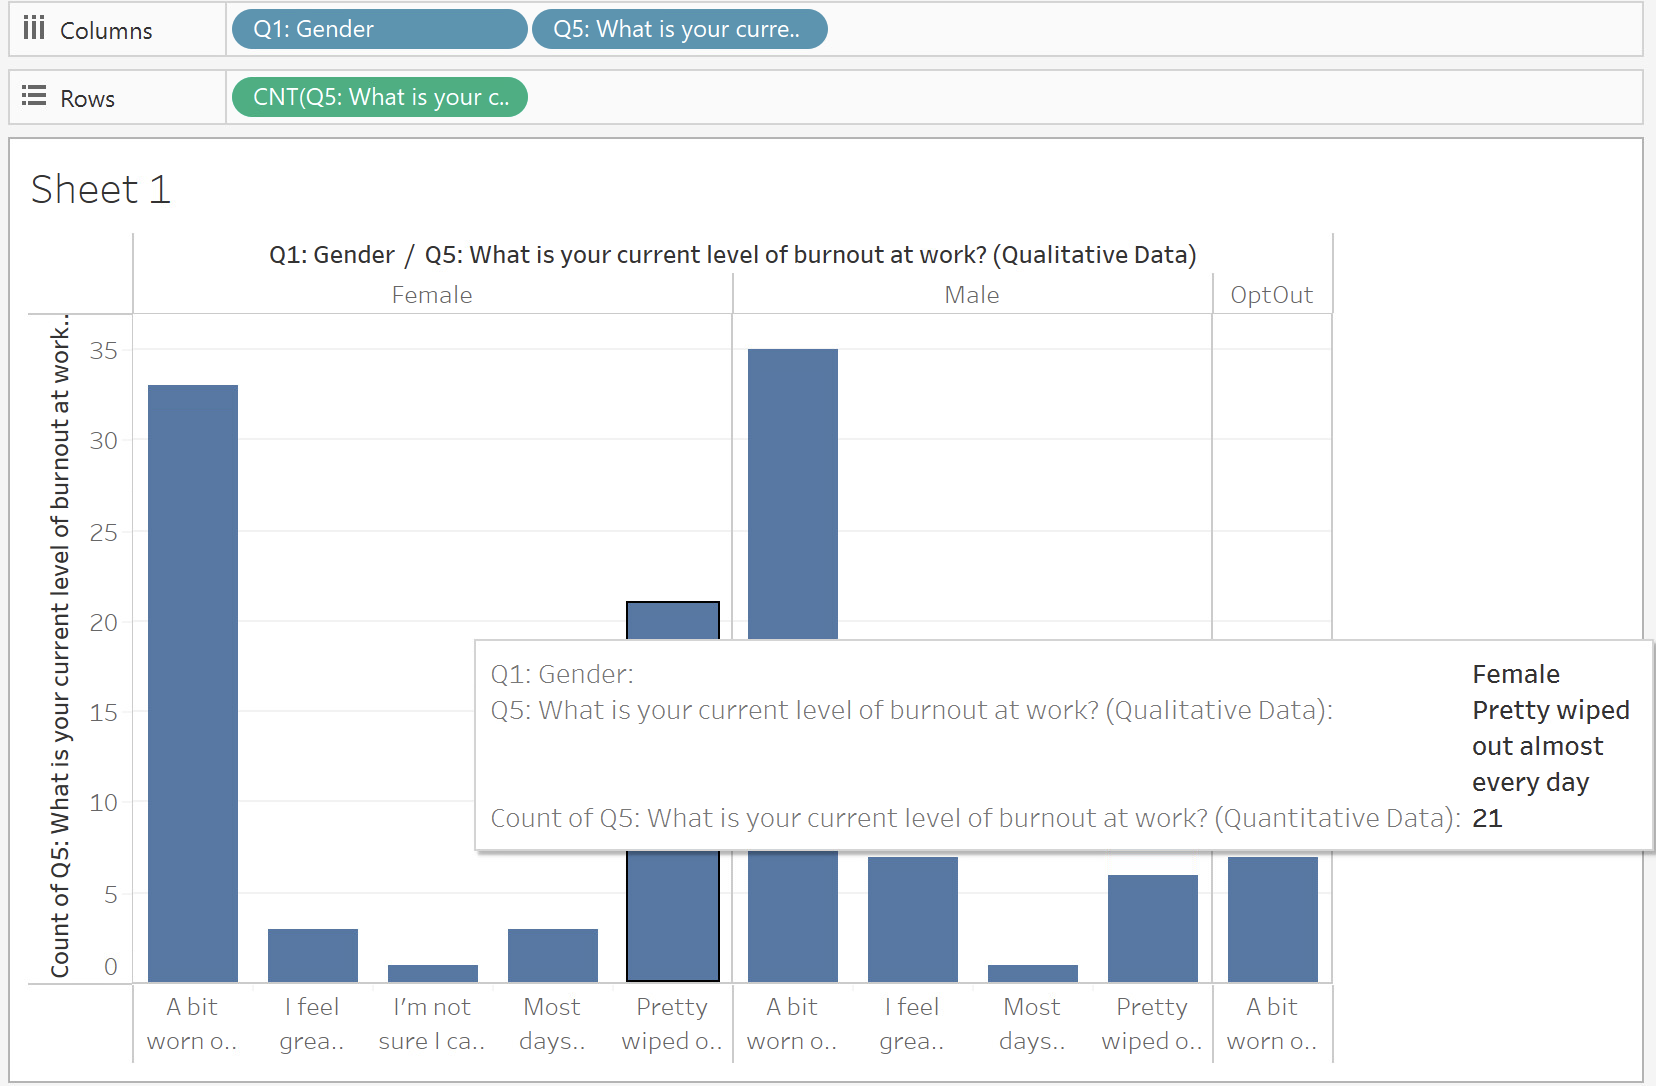Click the Sheet 1 title
This screenshot has width=1656, height=1086.
tap(101, 189)
